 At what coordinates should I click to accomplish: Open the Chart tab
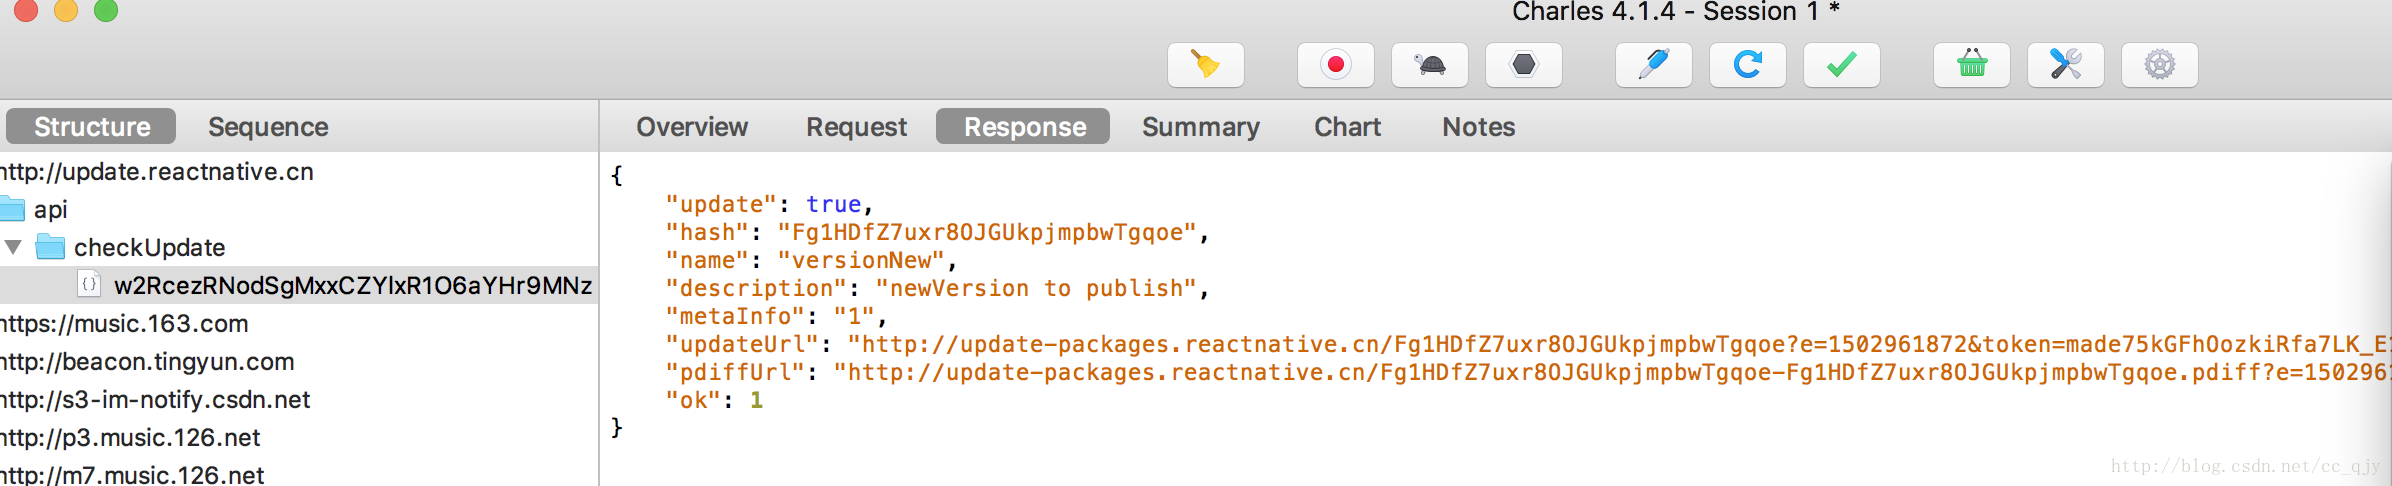1347,127
